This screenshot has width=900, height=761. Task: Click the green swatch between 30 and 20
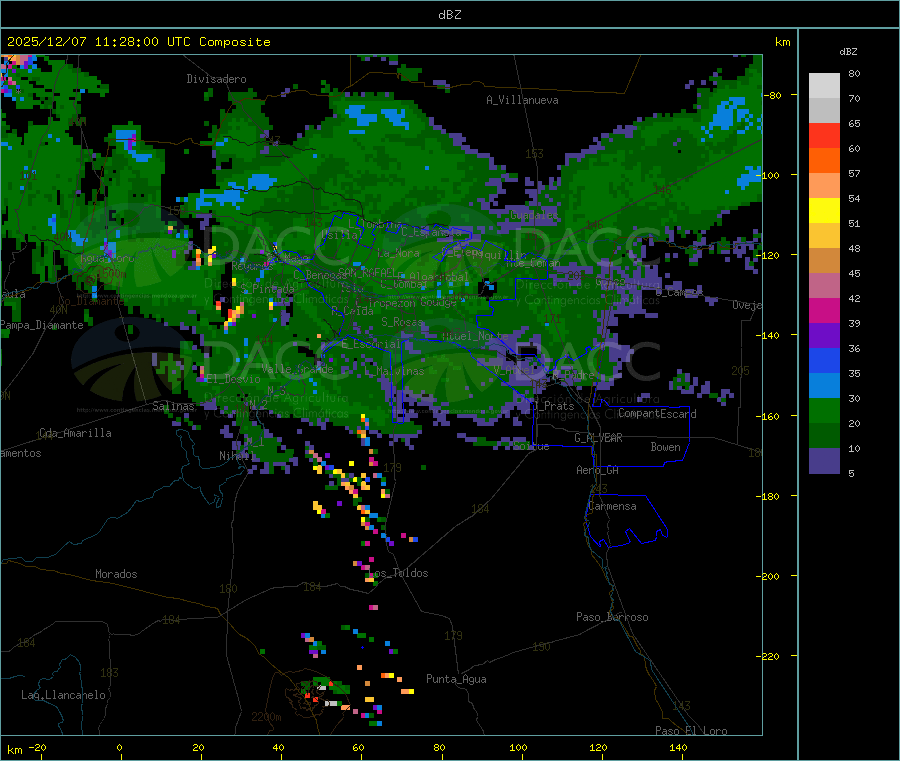(x=824, y=410)
